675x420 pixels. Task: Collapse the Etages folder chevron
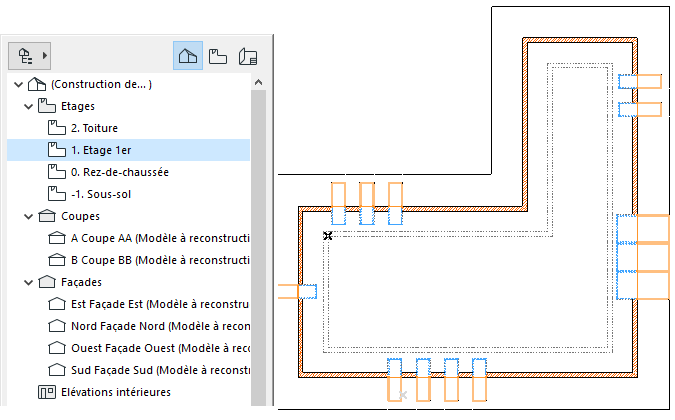[x=28, y=106]
